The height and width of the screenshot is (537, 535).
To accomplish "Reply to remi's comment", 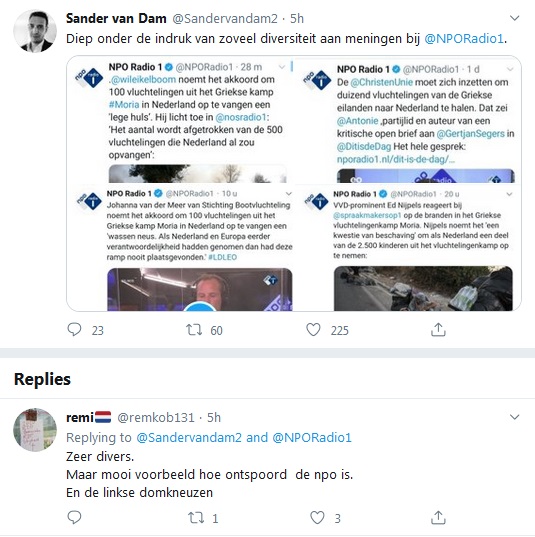I will point(74,517).
